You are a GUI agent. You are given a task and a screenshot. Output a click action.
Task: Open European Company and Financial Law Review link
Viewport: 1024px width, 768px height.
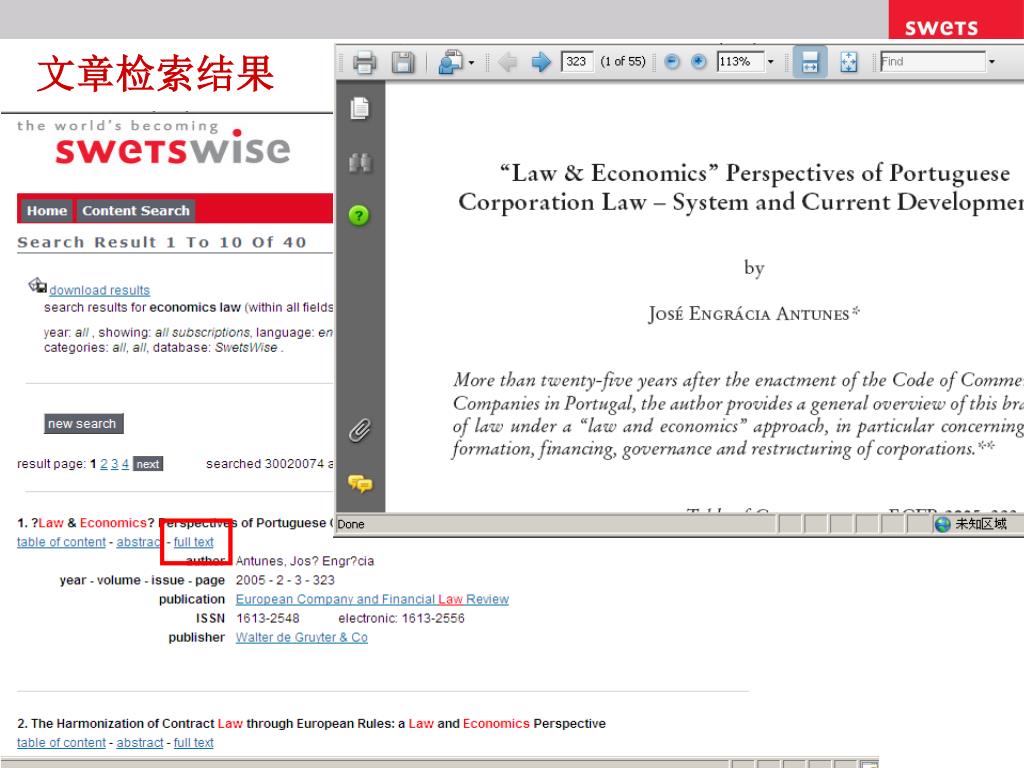pyautogui.click(x=372, y=600)
